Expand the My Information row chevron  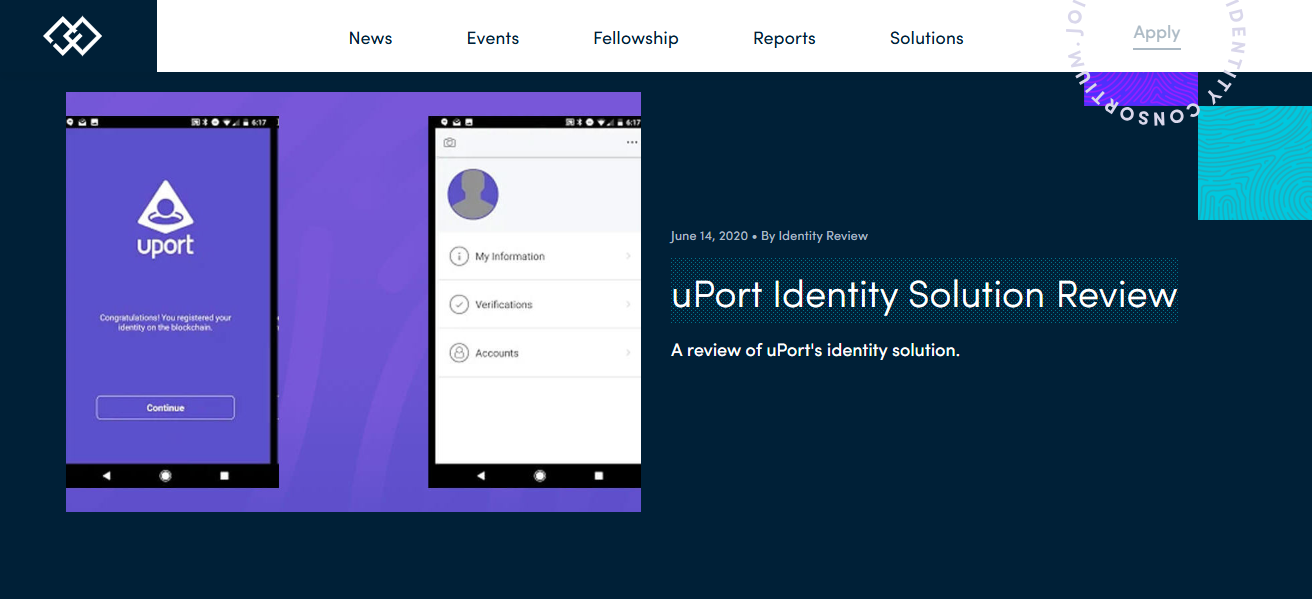point(629,256)
